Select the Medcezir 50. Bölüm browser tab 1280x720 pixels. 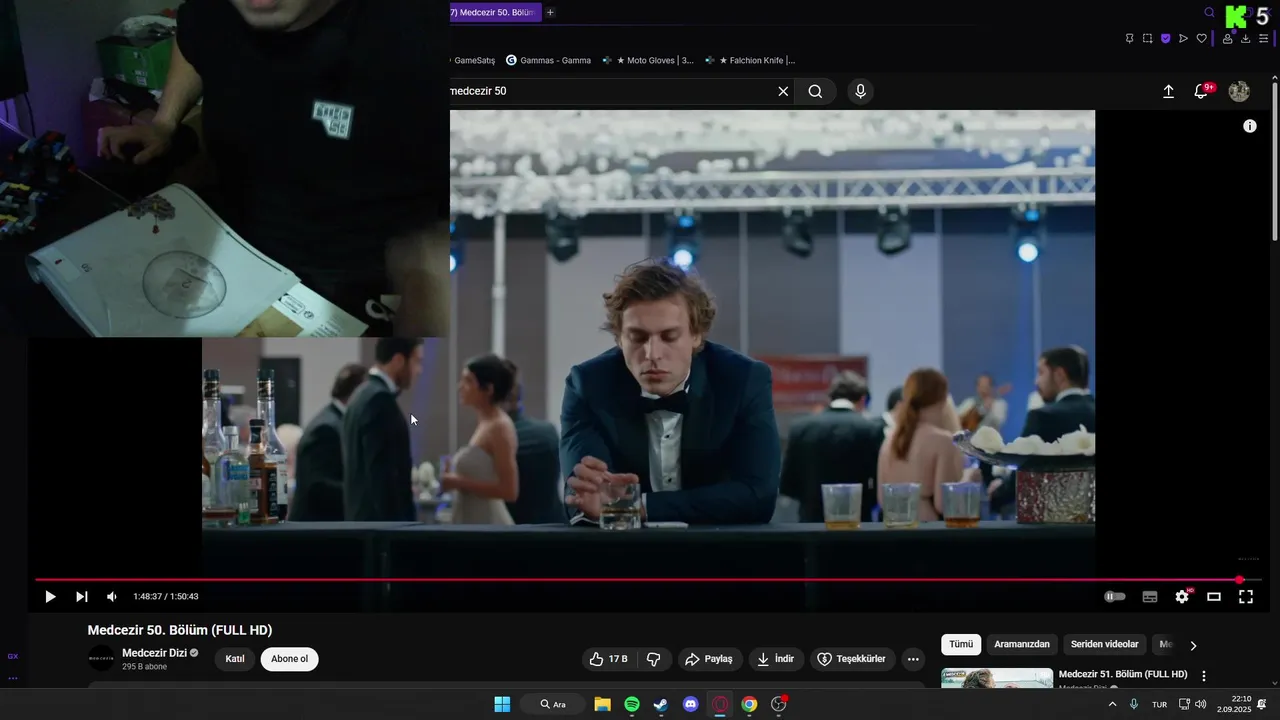pos(495,12)
